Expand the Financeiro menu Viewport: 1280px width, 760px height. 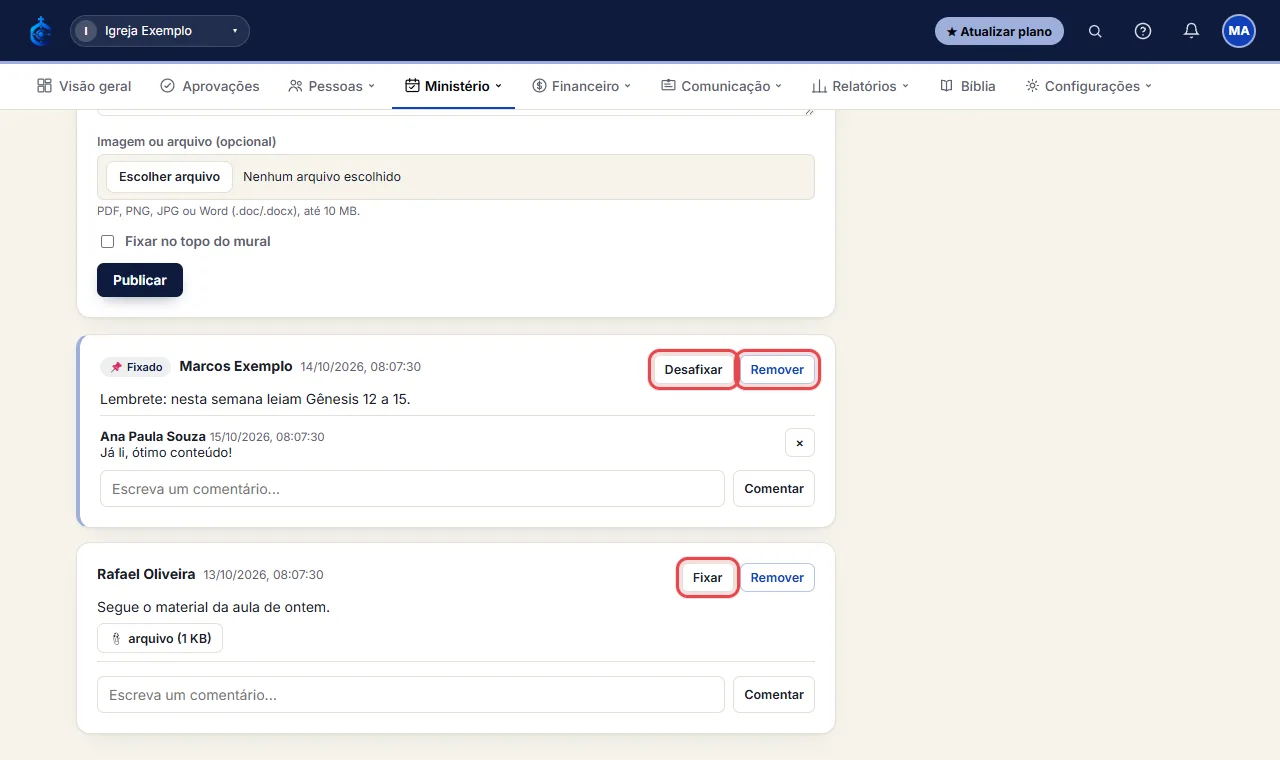coord(581,86)
